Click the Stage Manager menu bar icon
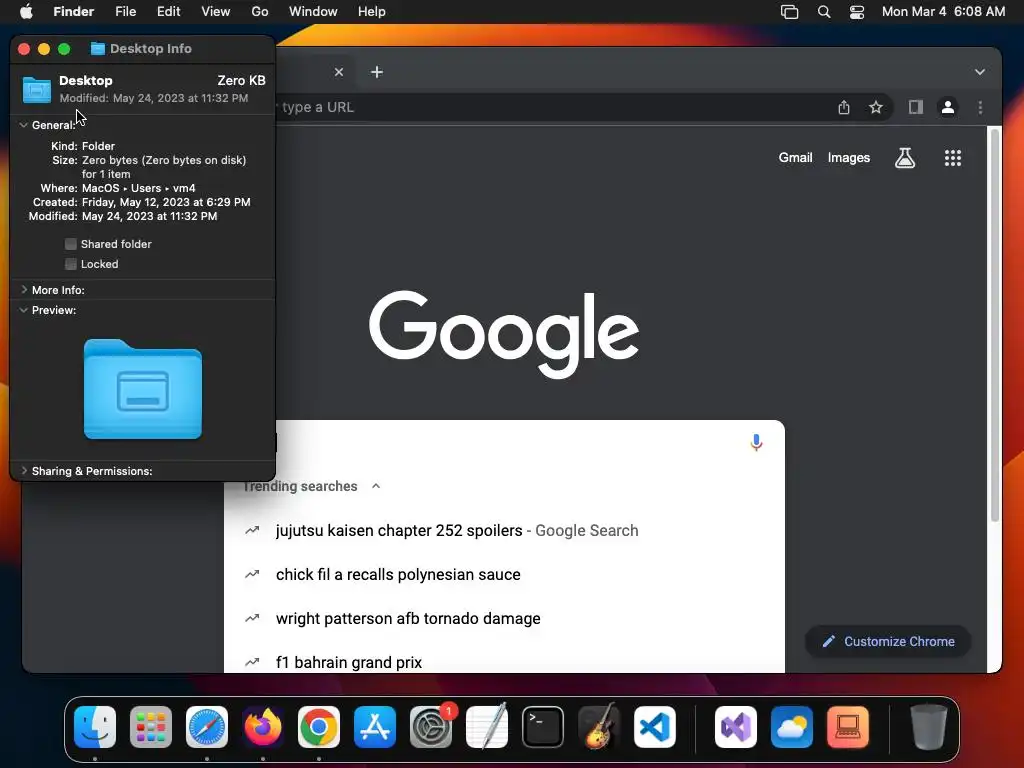1024x768 pixels. point(790,12)
